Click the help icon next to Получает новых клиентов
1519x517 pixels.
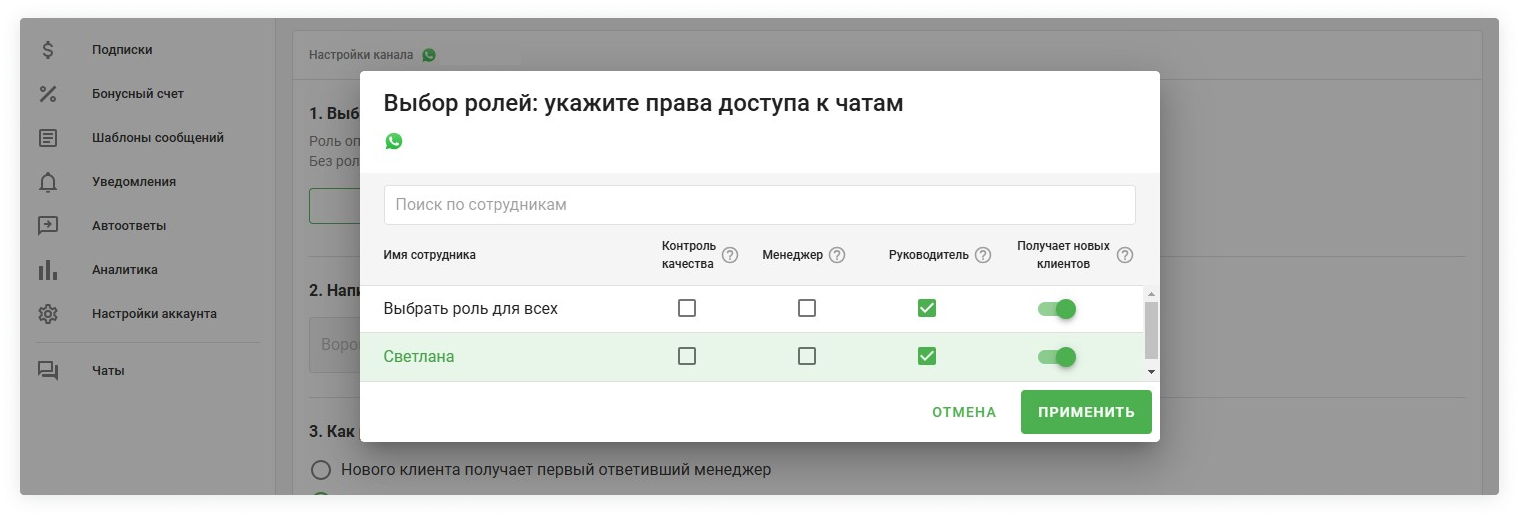pyautogui.click(x=1125, y=255)
